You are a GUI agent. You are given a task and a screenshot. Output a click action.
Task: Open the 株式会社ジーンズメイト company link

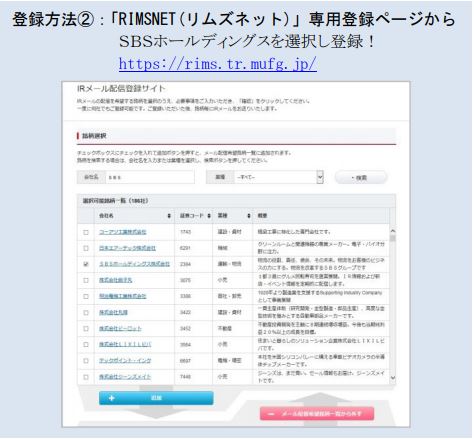125,377
